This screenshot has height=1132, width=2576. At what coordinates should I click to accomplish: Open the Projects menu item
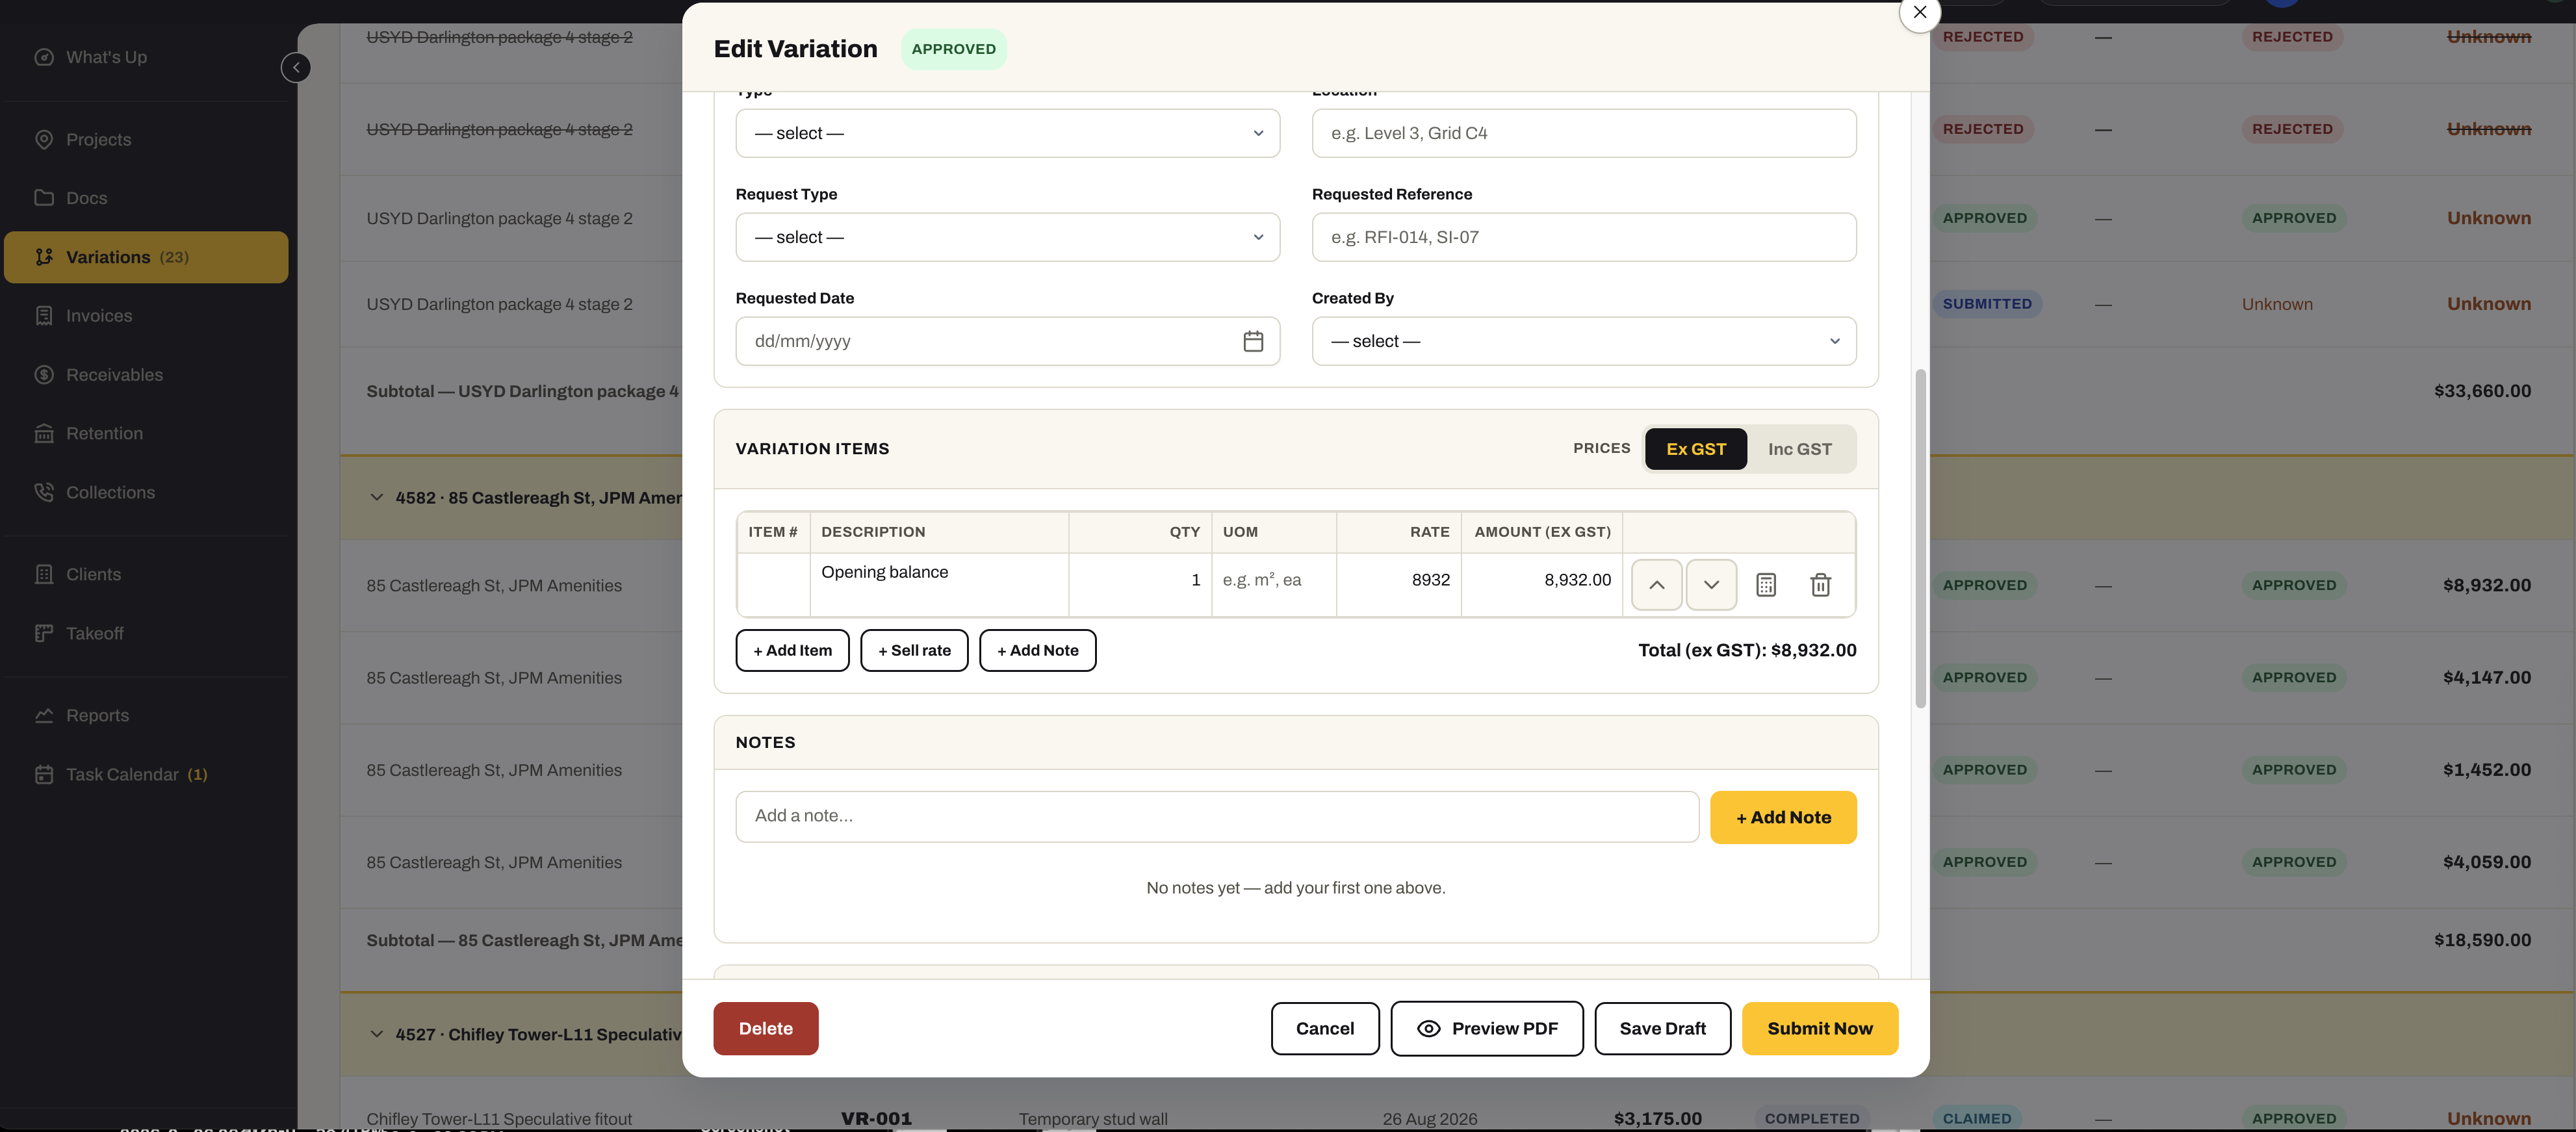146,139
